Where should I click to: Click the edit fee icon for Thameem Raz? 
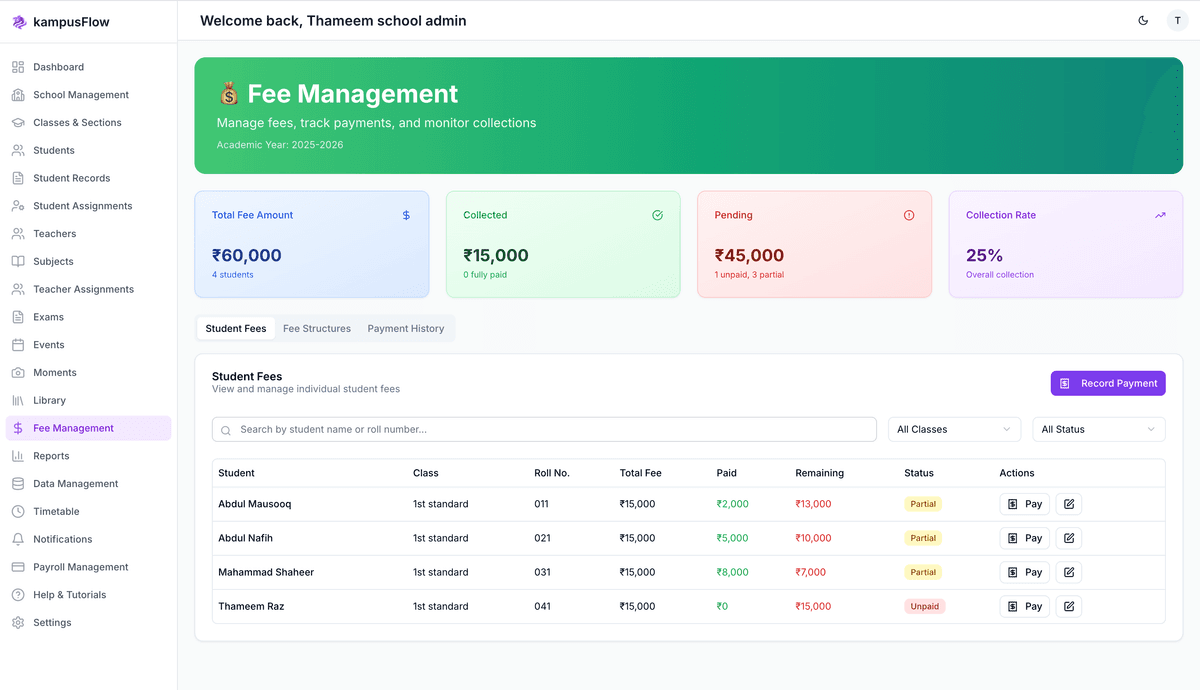(1068, 606)
